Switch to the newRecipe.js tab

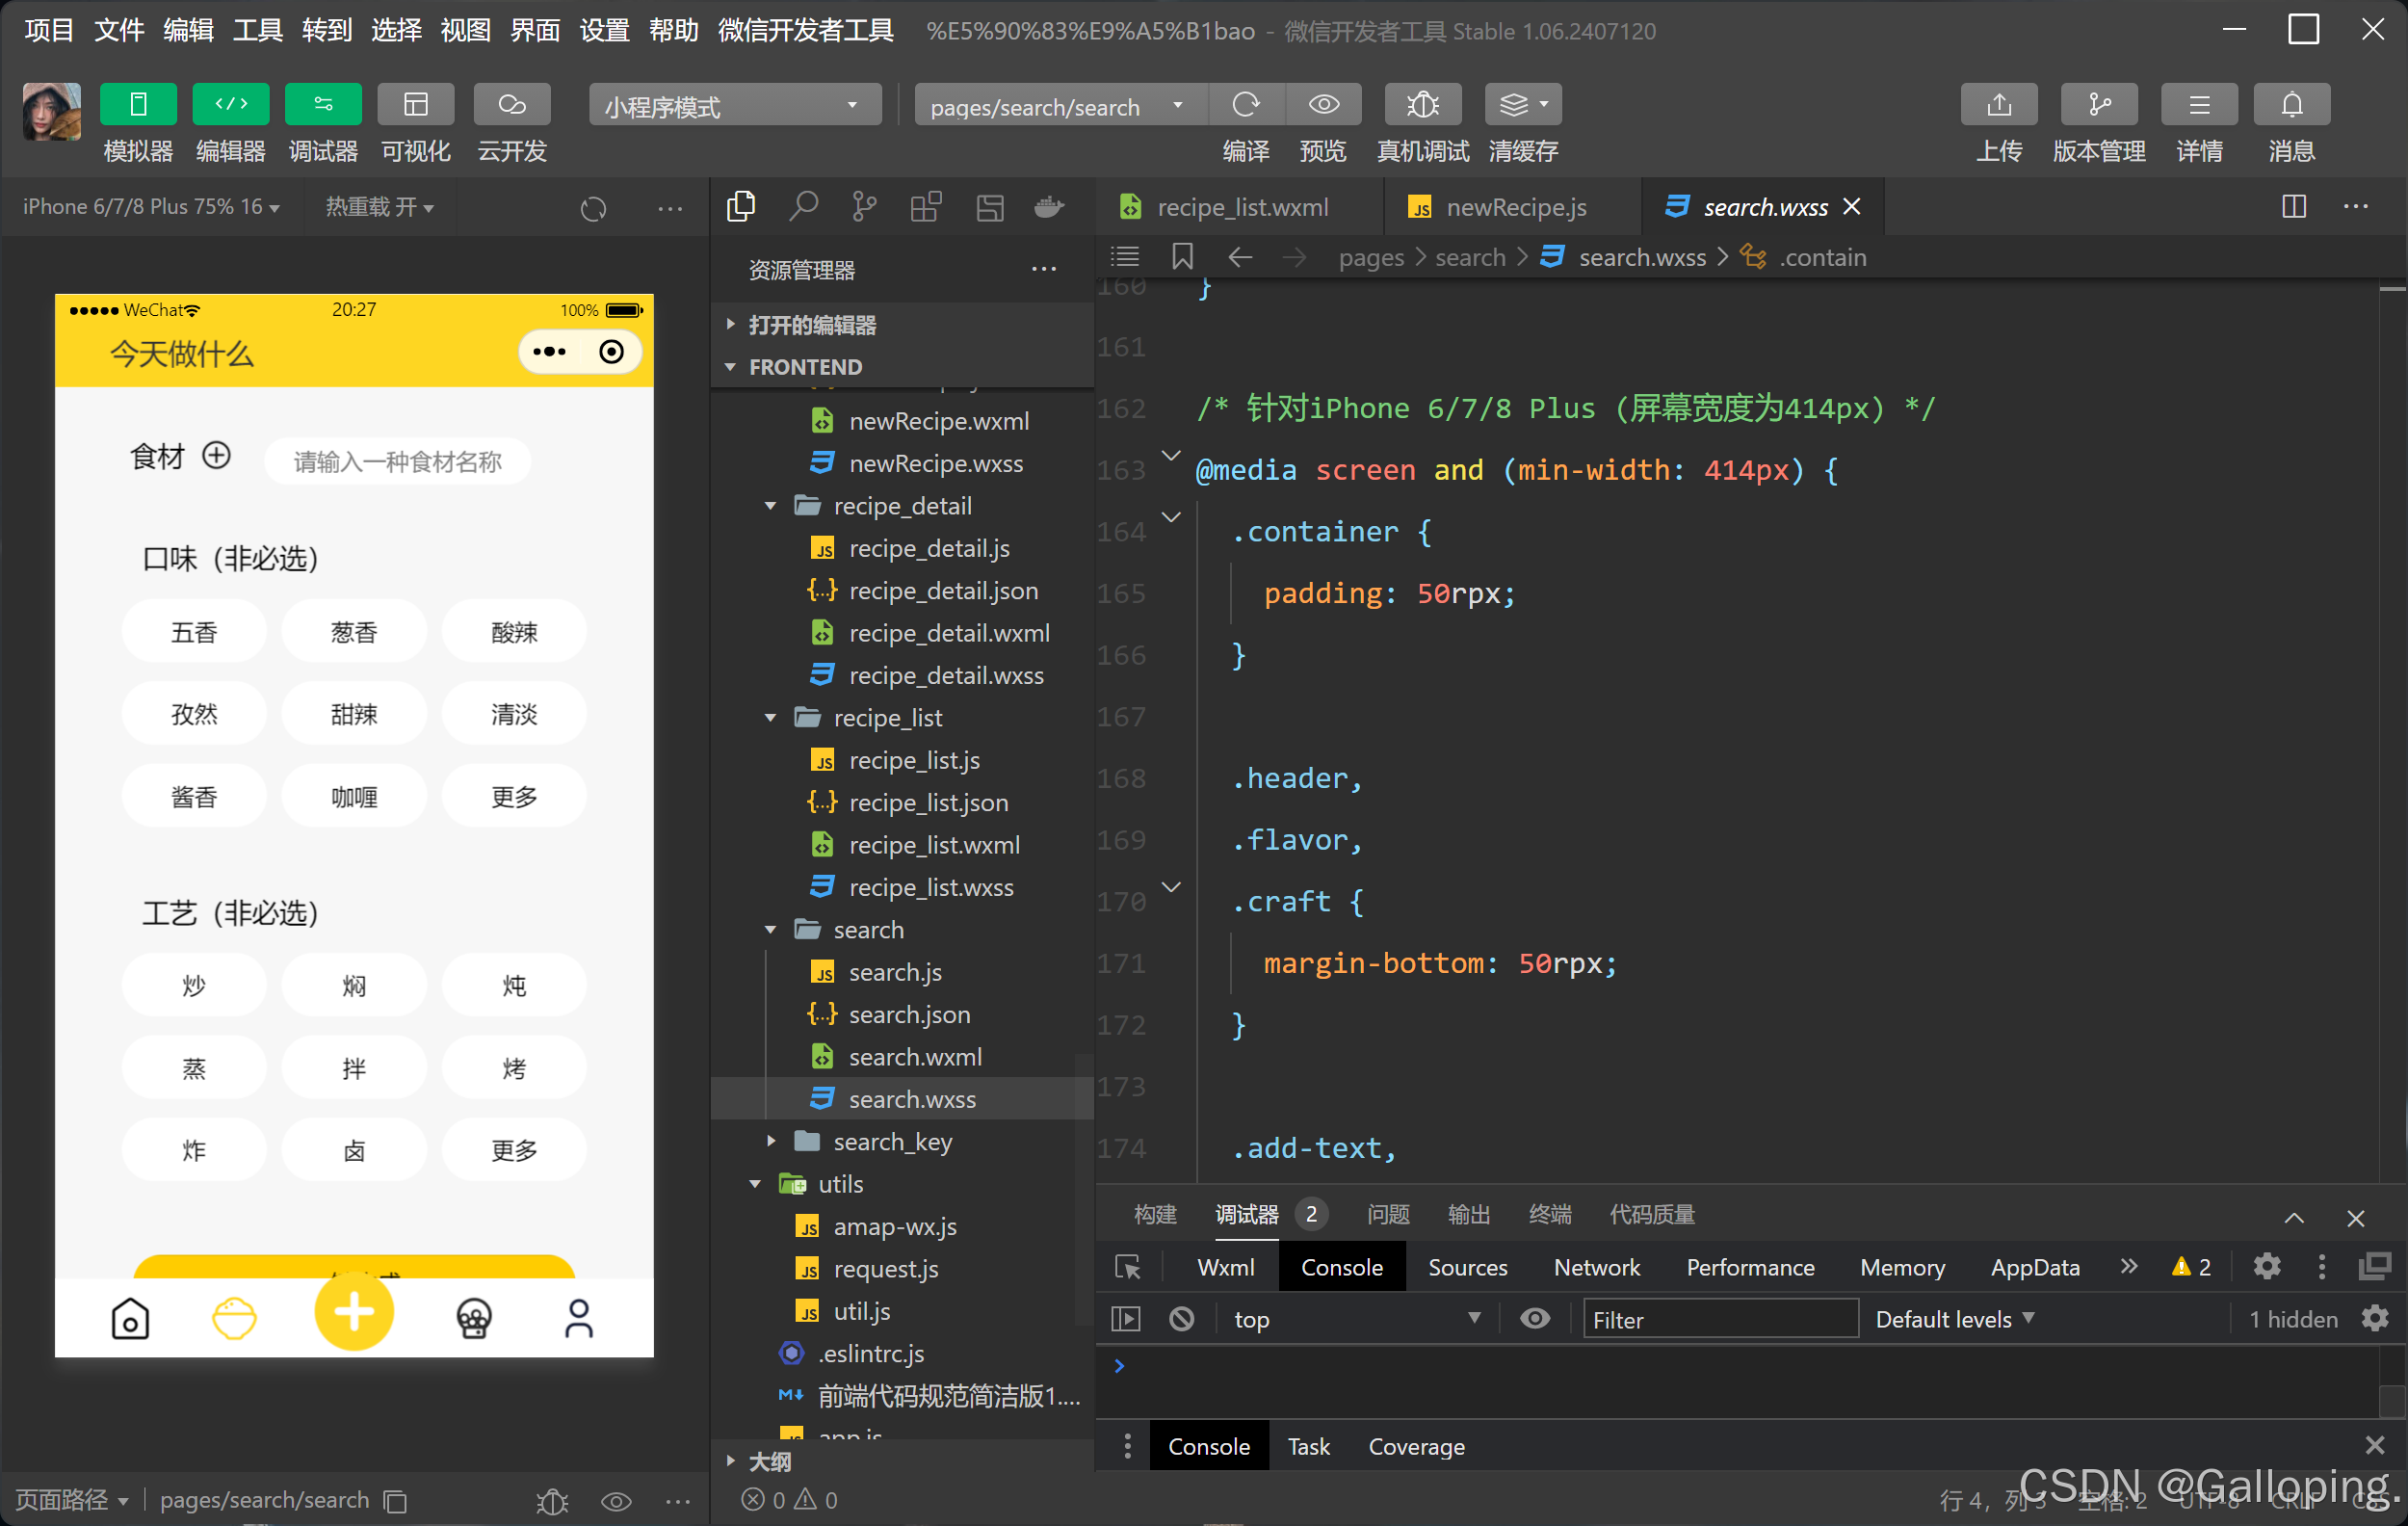pos(1514,207)
